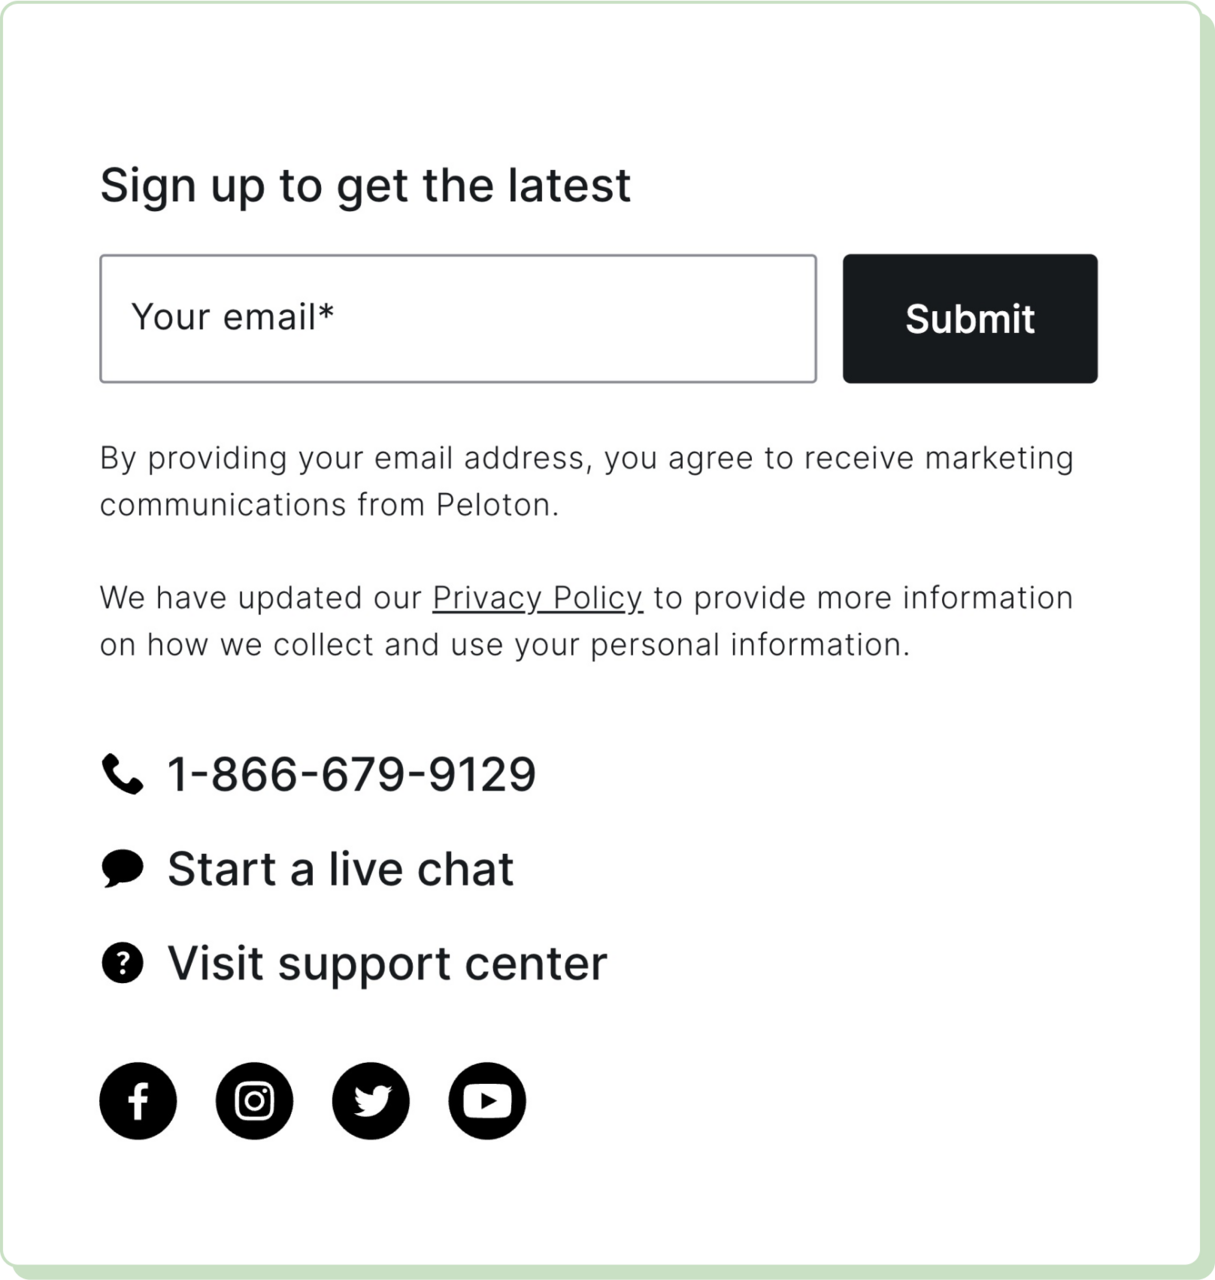
Task: Open the YouTube channel icon
Action: click(x=488, y=1100)
